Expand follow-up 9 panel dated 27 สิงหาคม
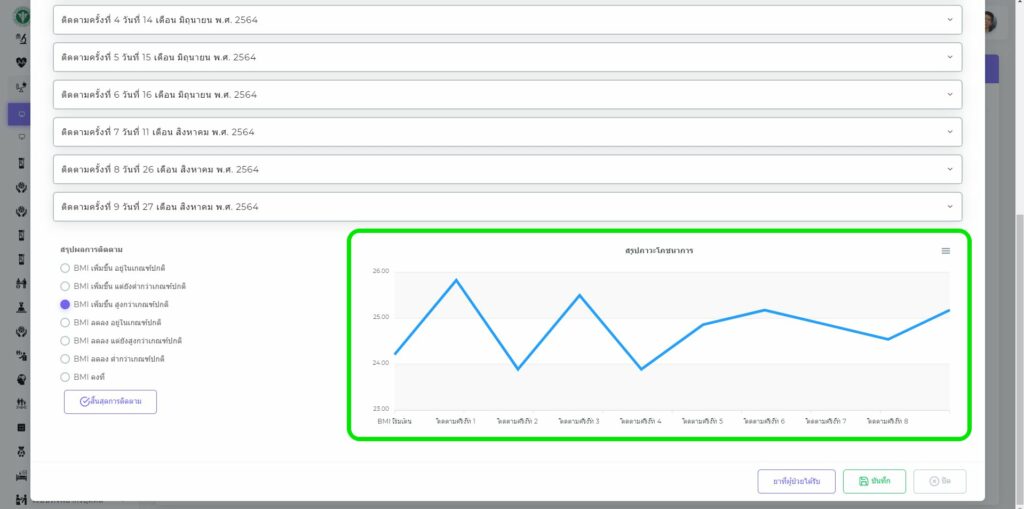Image resolution: width=1024 pixels, height=509 pixels. point(507,207)
